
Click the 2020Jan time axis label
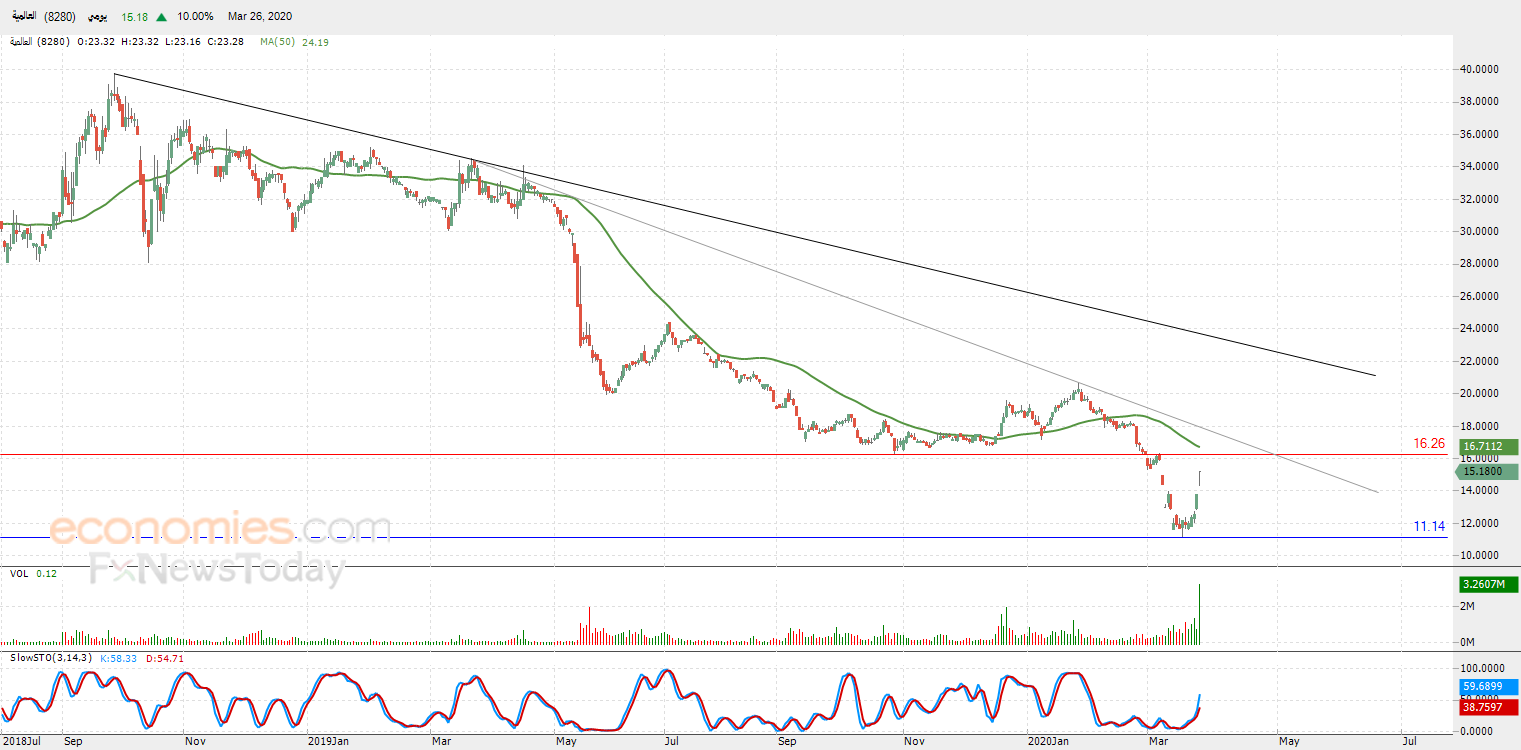click(1049, 742)
